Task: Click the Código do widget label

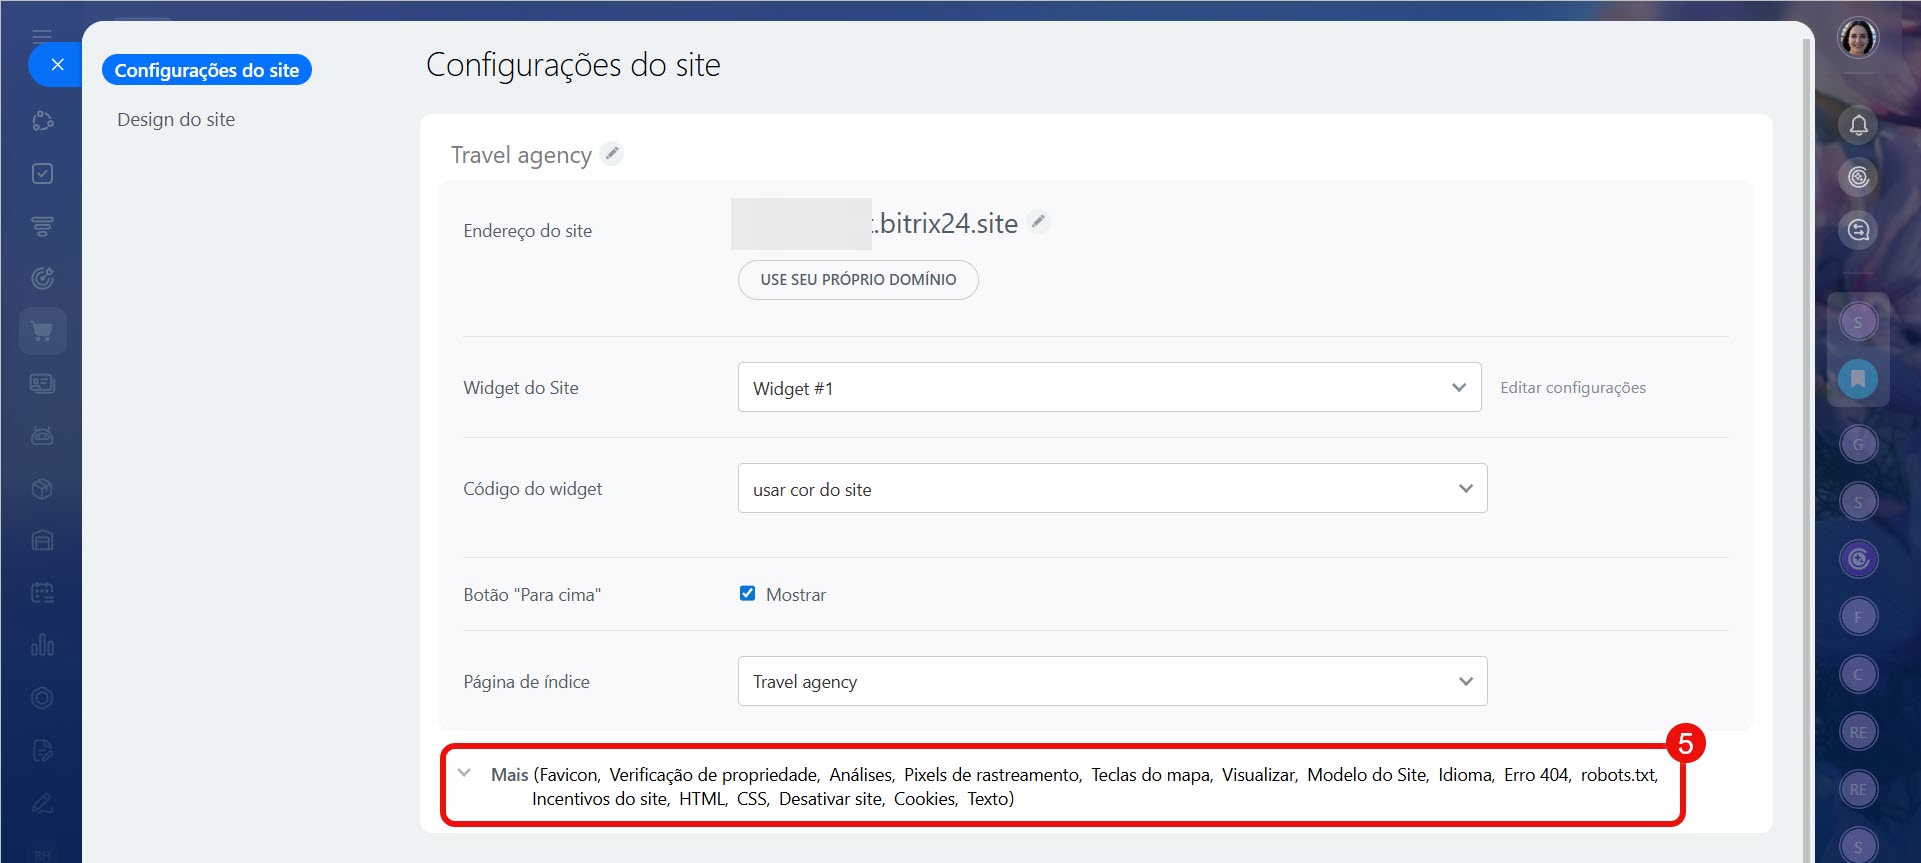Action: (x=533, y=489)
